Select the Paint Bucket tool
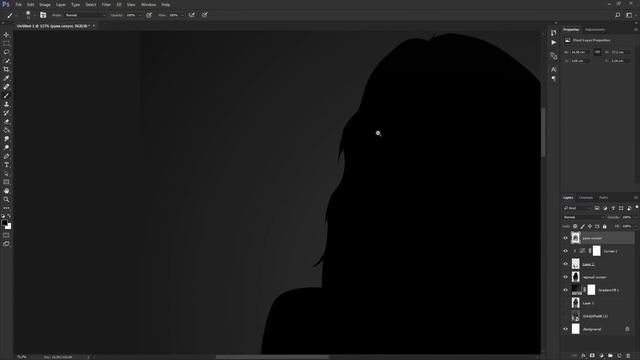 (x=6, y=130)
